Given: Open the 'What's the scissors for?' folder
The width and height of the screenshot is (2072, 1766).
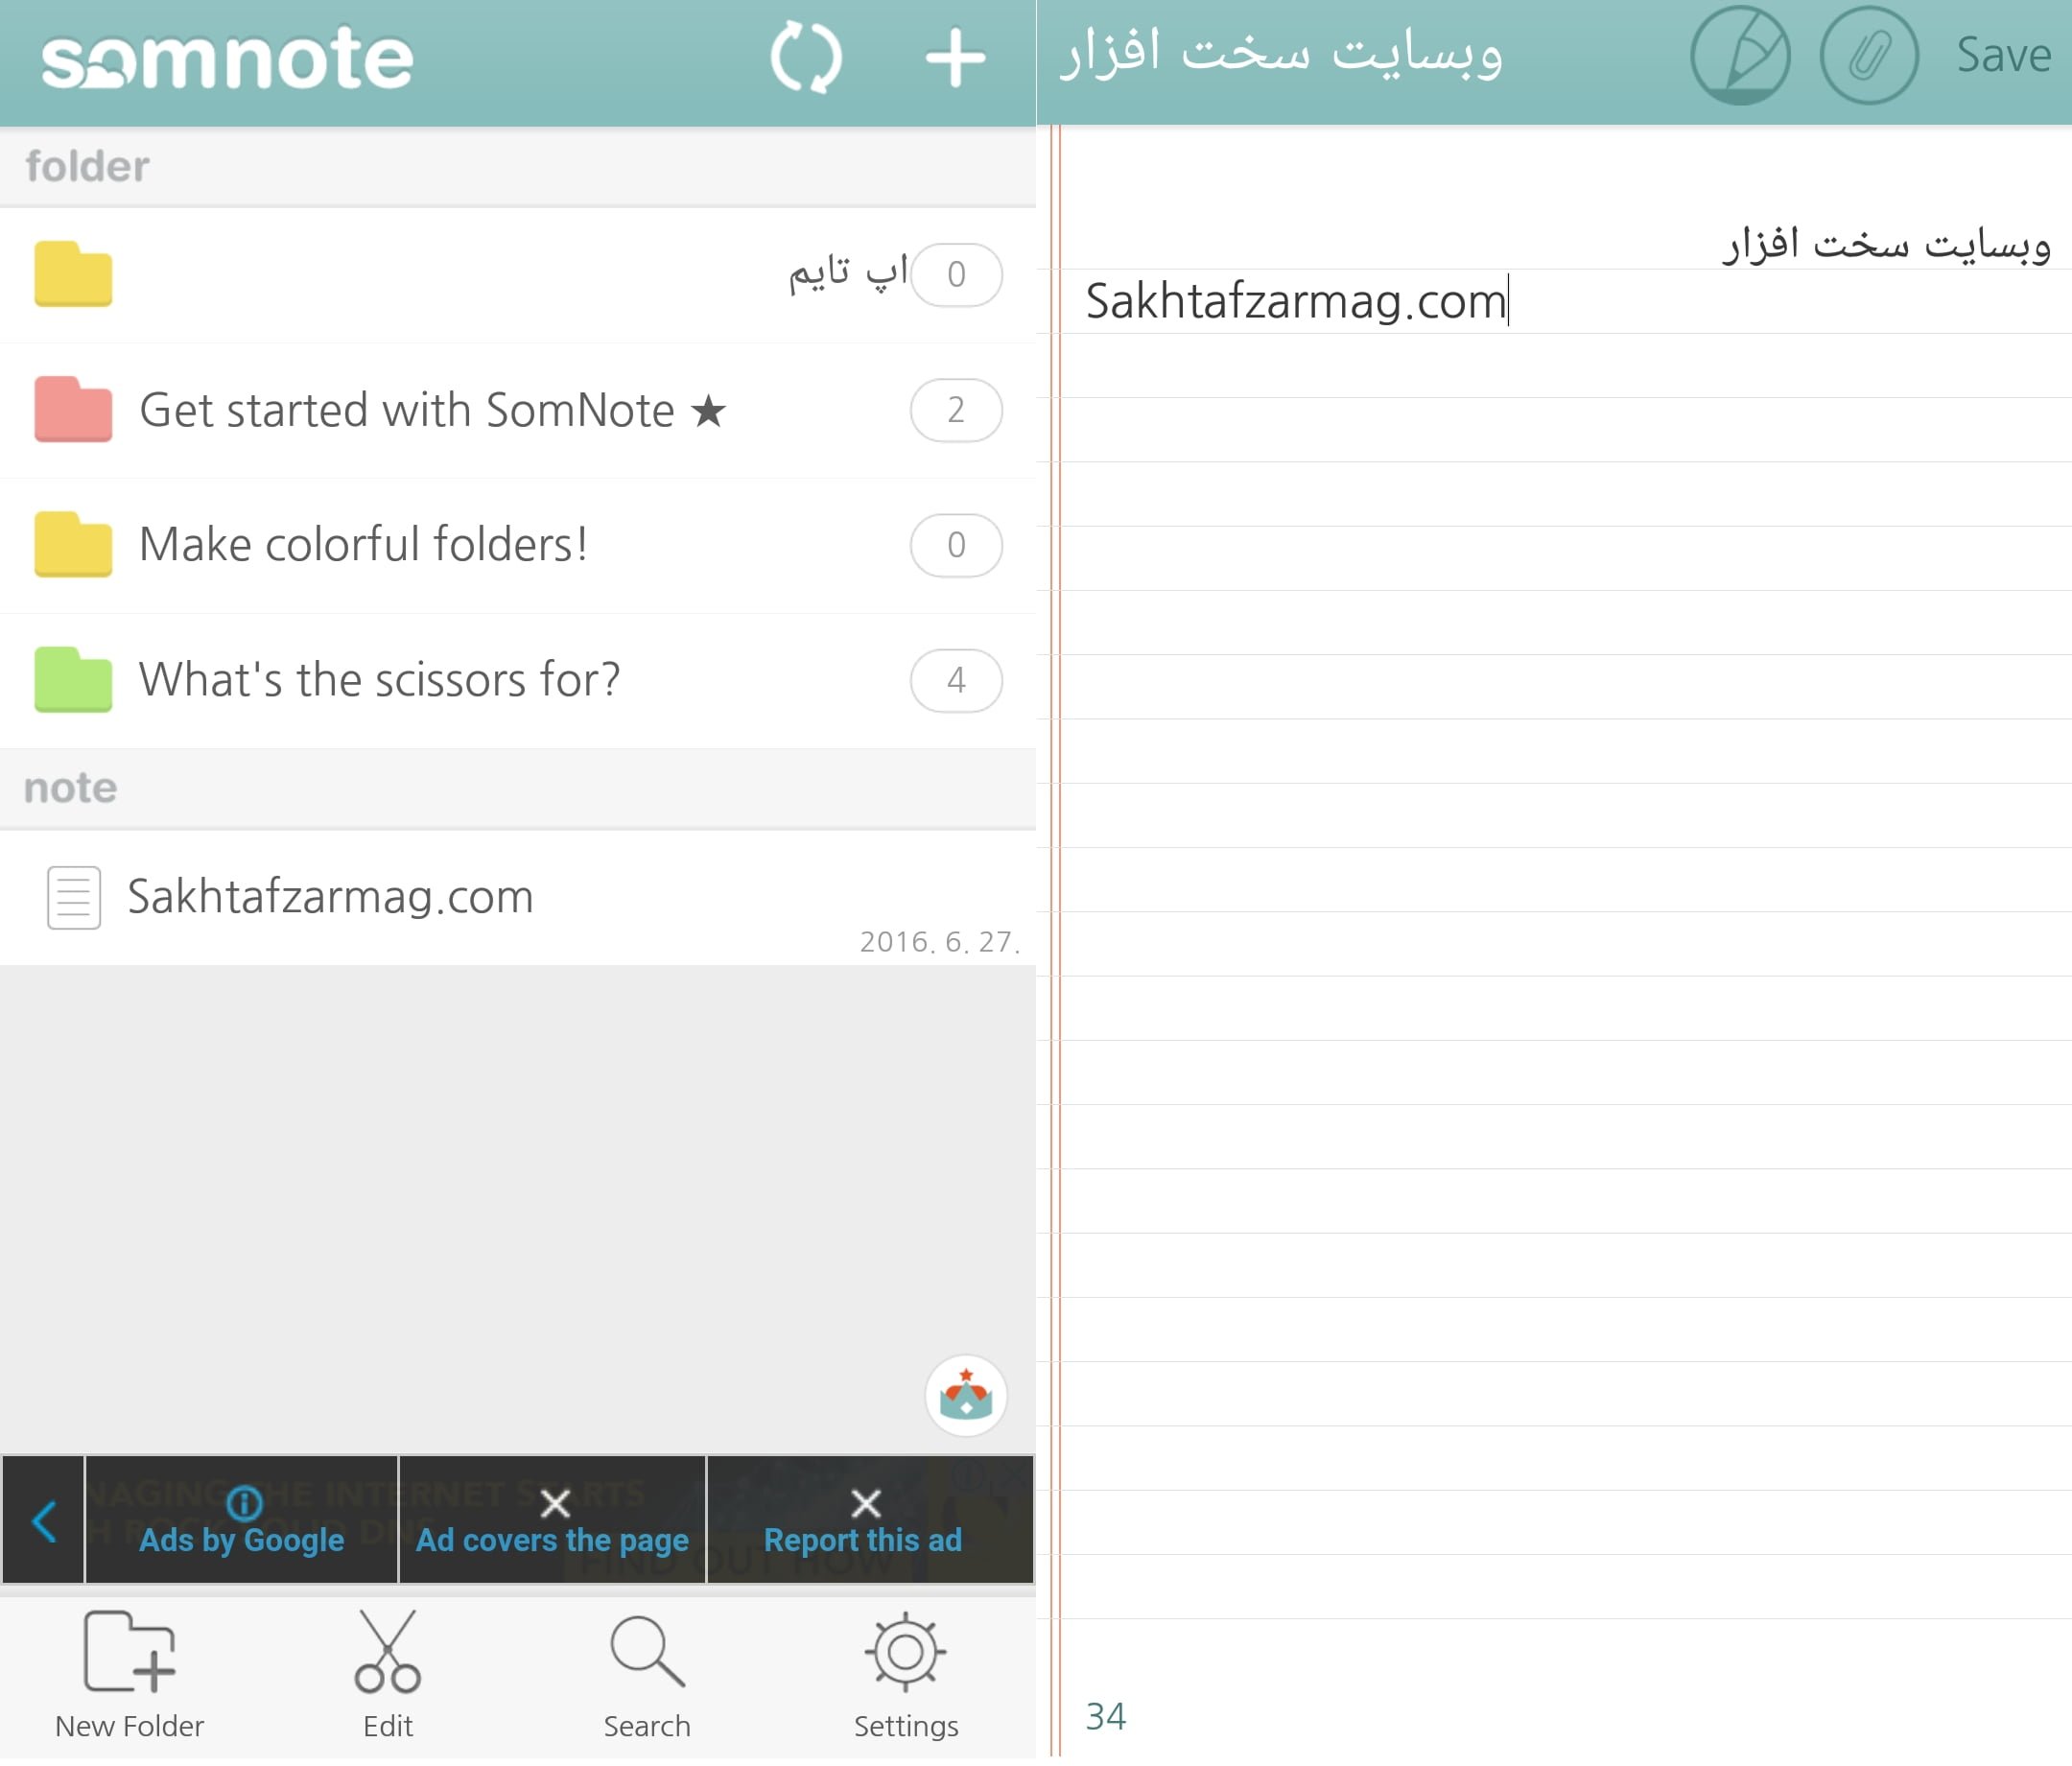Looking at the screenshot, I should (380, 680).
